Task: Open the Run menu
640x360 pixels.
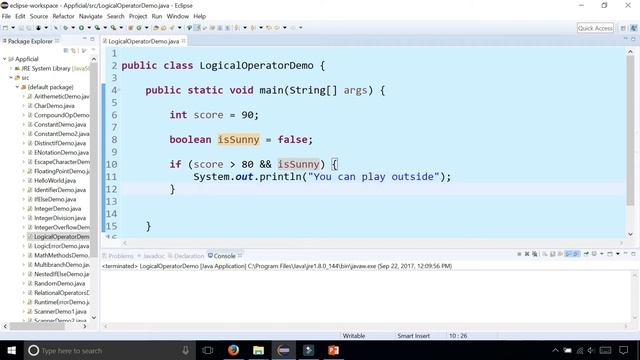Action: (157, 16)
